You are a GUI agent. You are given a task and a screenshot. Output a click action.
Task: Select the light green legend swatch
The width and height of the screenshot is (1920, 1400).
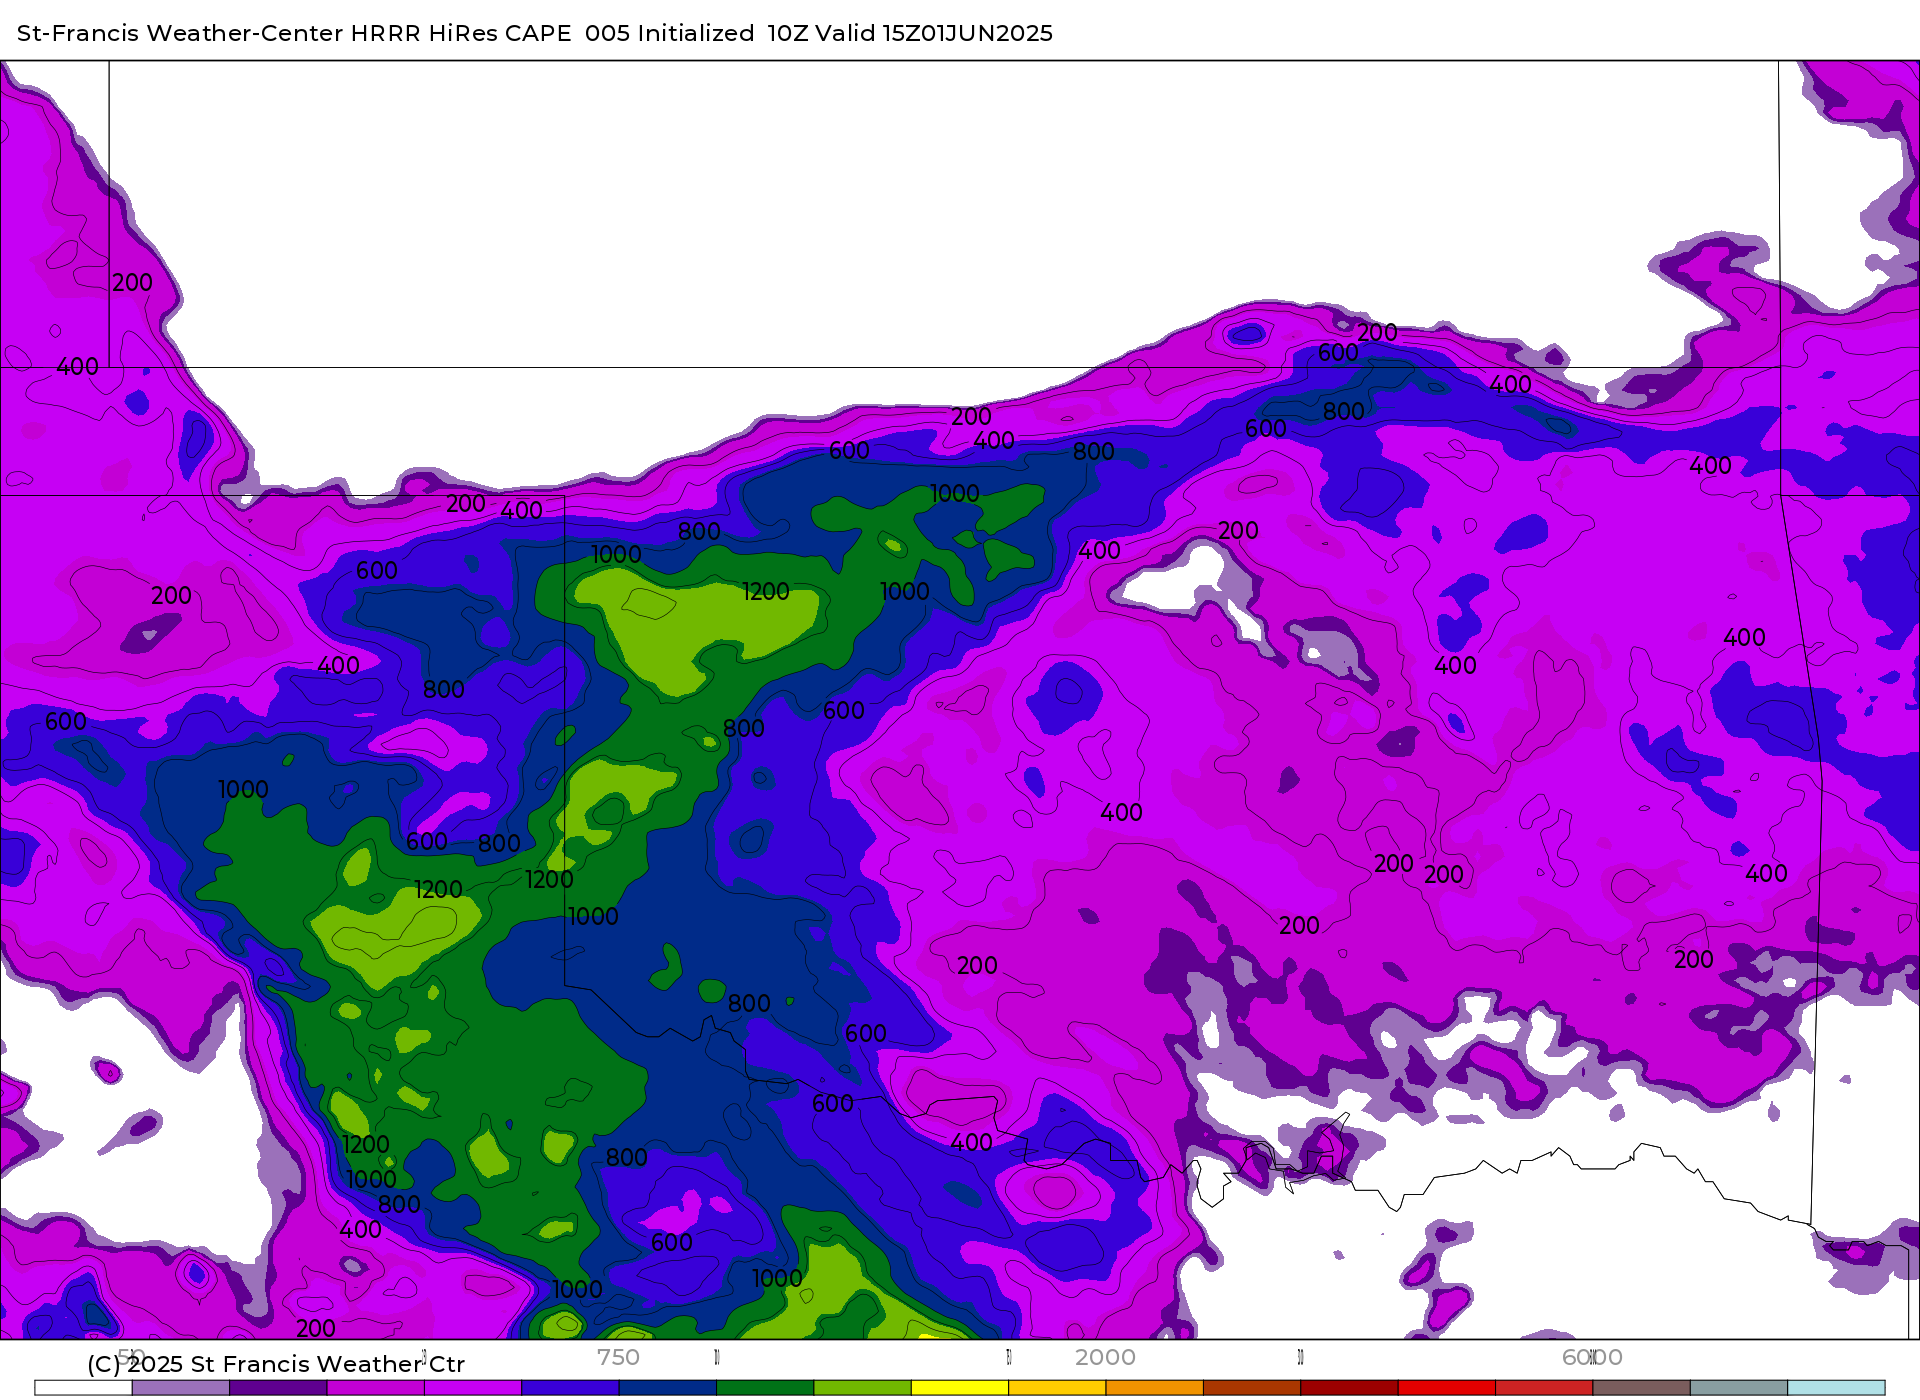click(862, 1388)
